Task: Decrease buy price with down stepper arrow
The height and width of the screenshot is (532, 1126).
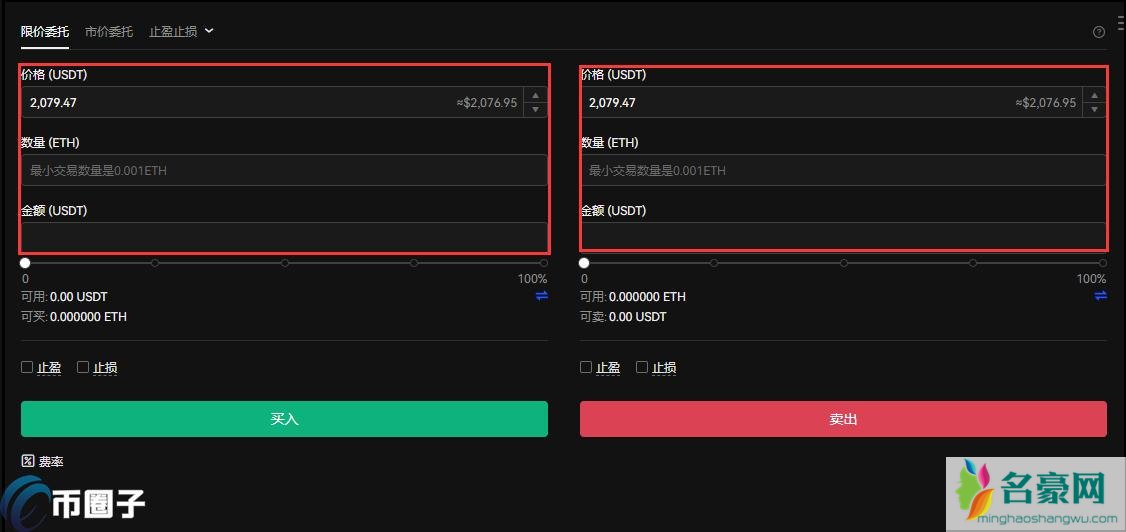Action: click(x=536, y=109)
